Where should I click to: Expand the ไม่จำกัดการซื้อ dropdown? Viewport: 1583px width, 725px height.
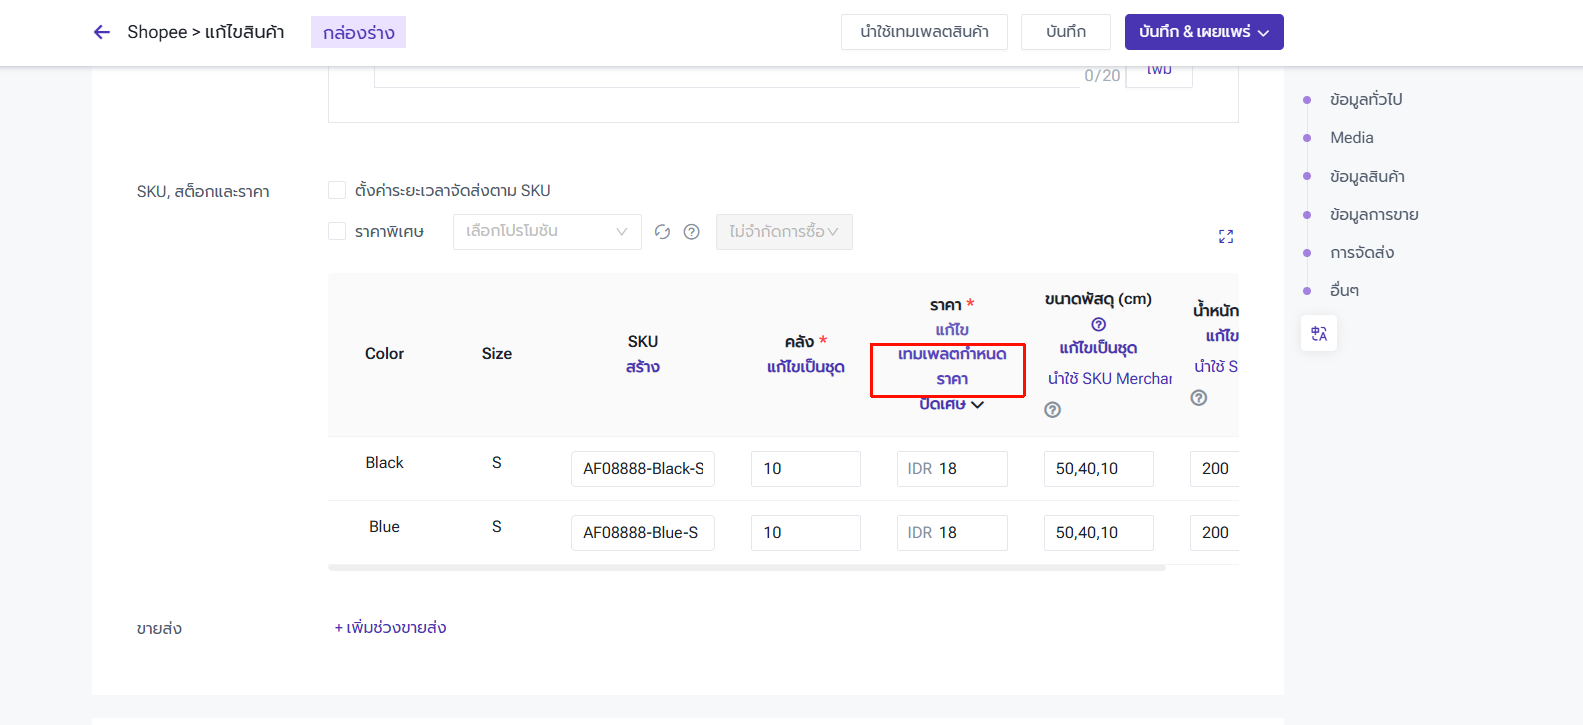pyautogui.click(x=784, y=232)
